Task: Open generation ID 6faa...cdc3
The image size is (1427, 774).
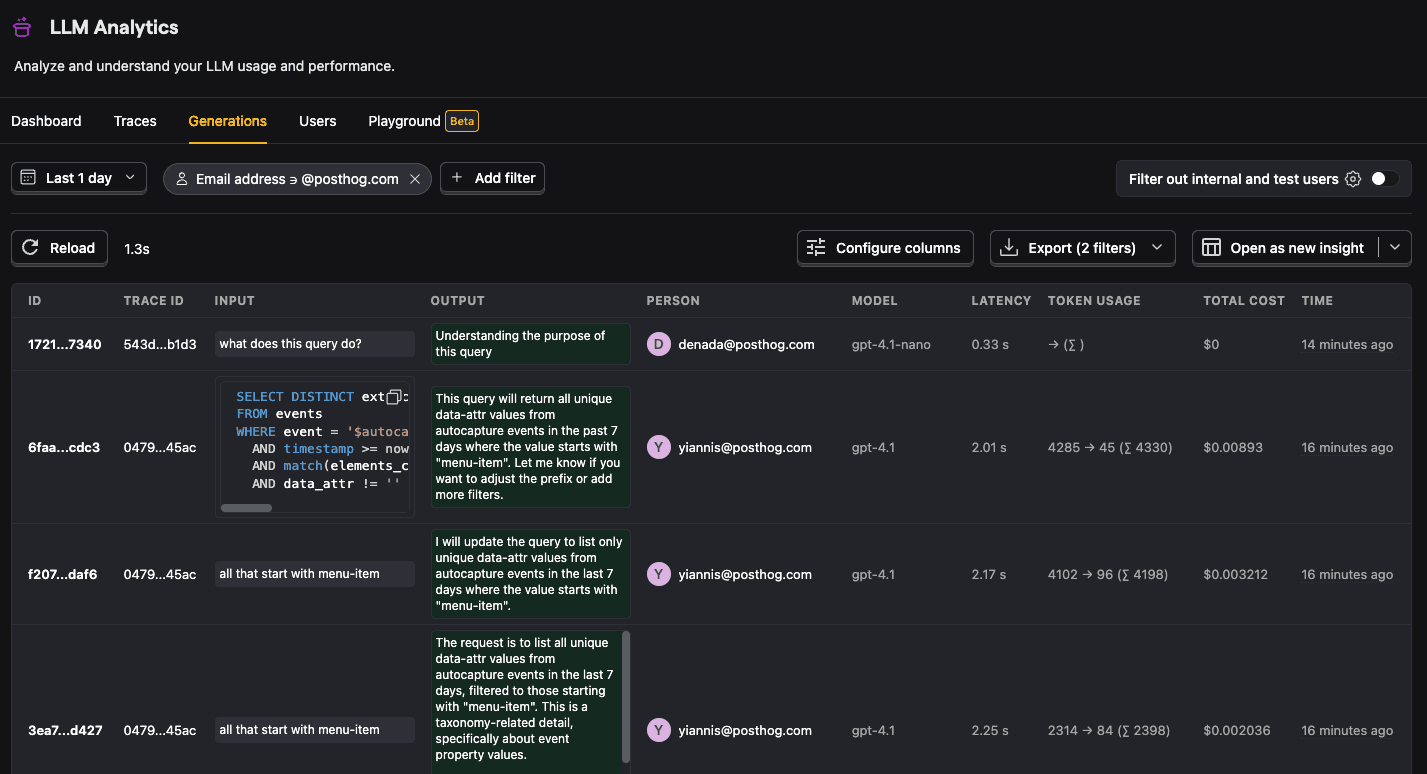Action: (x=64, y=447)
